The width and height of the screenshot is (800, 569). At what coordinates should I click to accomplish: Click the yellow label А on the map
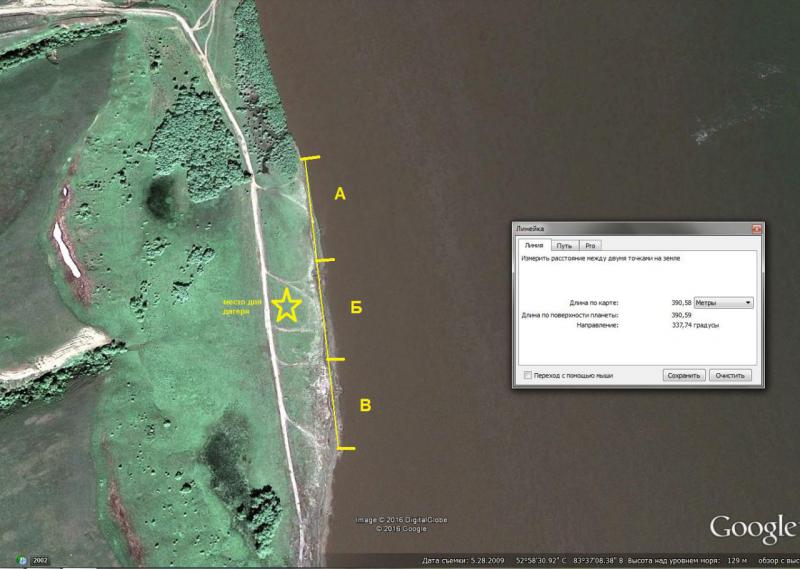pos(340,195)
